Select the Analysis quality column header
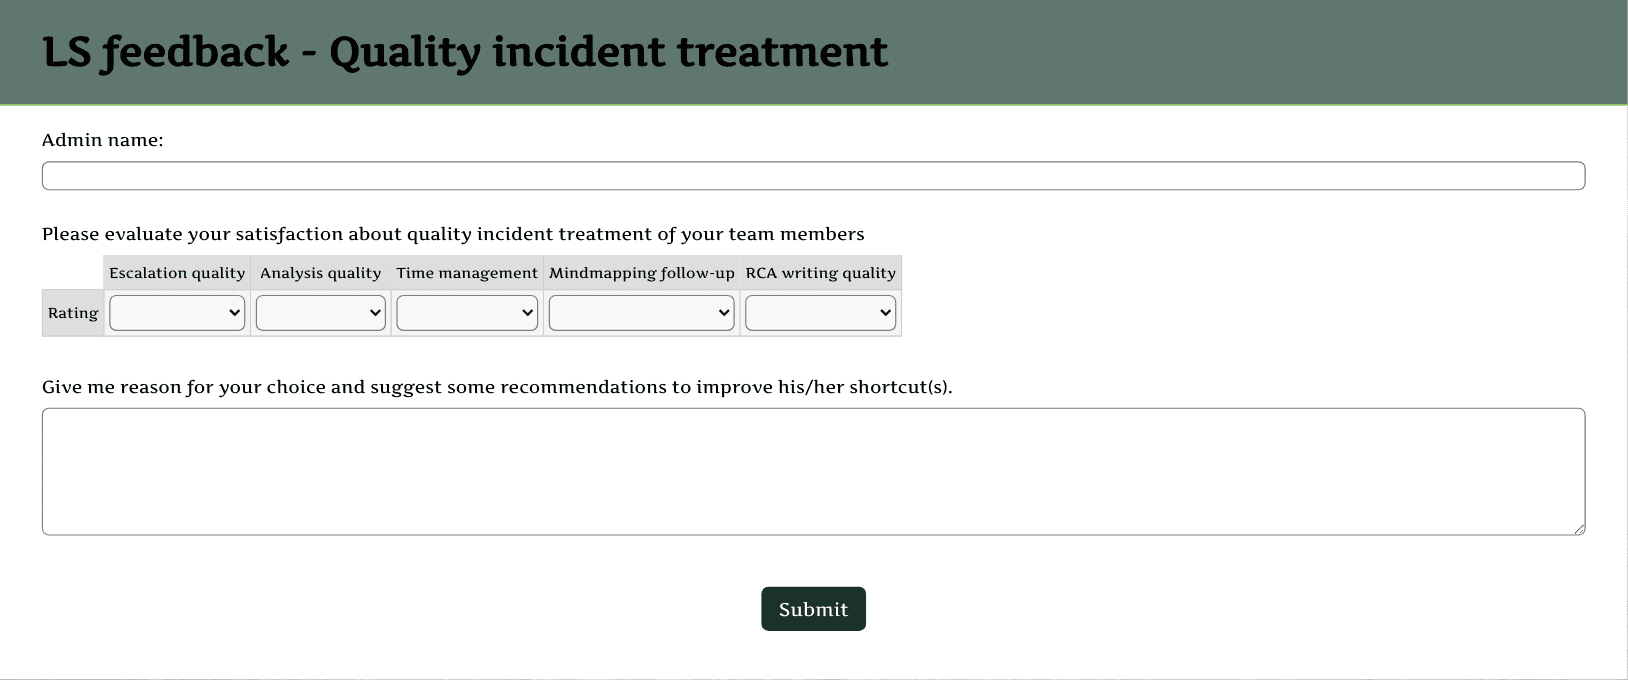This screenshot has height=680, width=1628. click(x=321, y=273)
